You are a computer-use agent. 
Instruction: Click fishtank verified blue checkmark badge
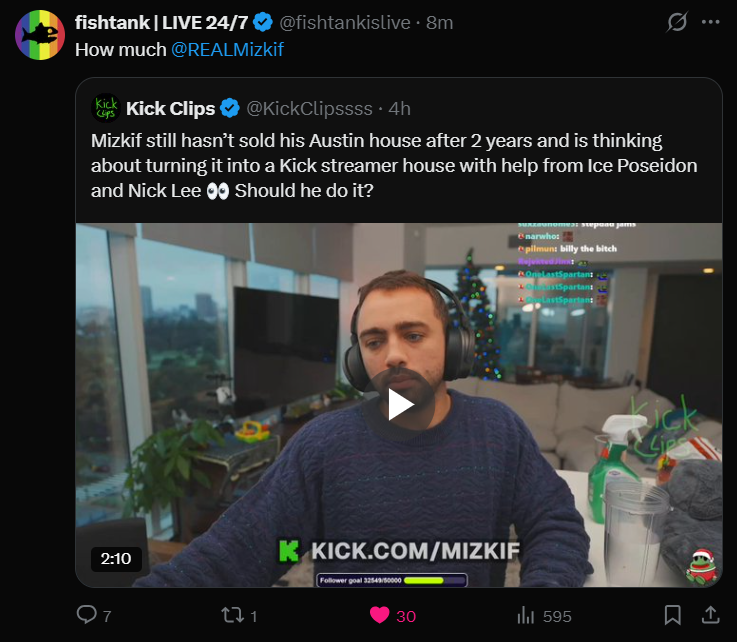(263, 22)
